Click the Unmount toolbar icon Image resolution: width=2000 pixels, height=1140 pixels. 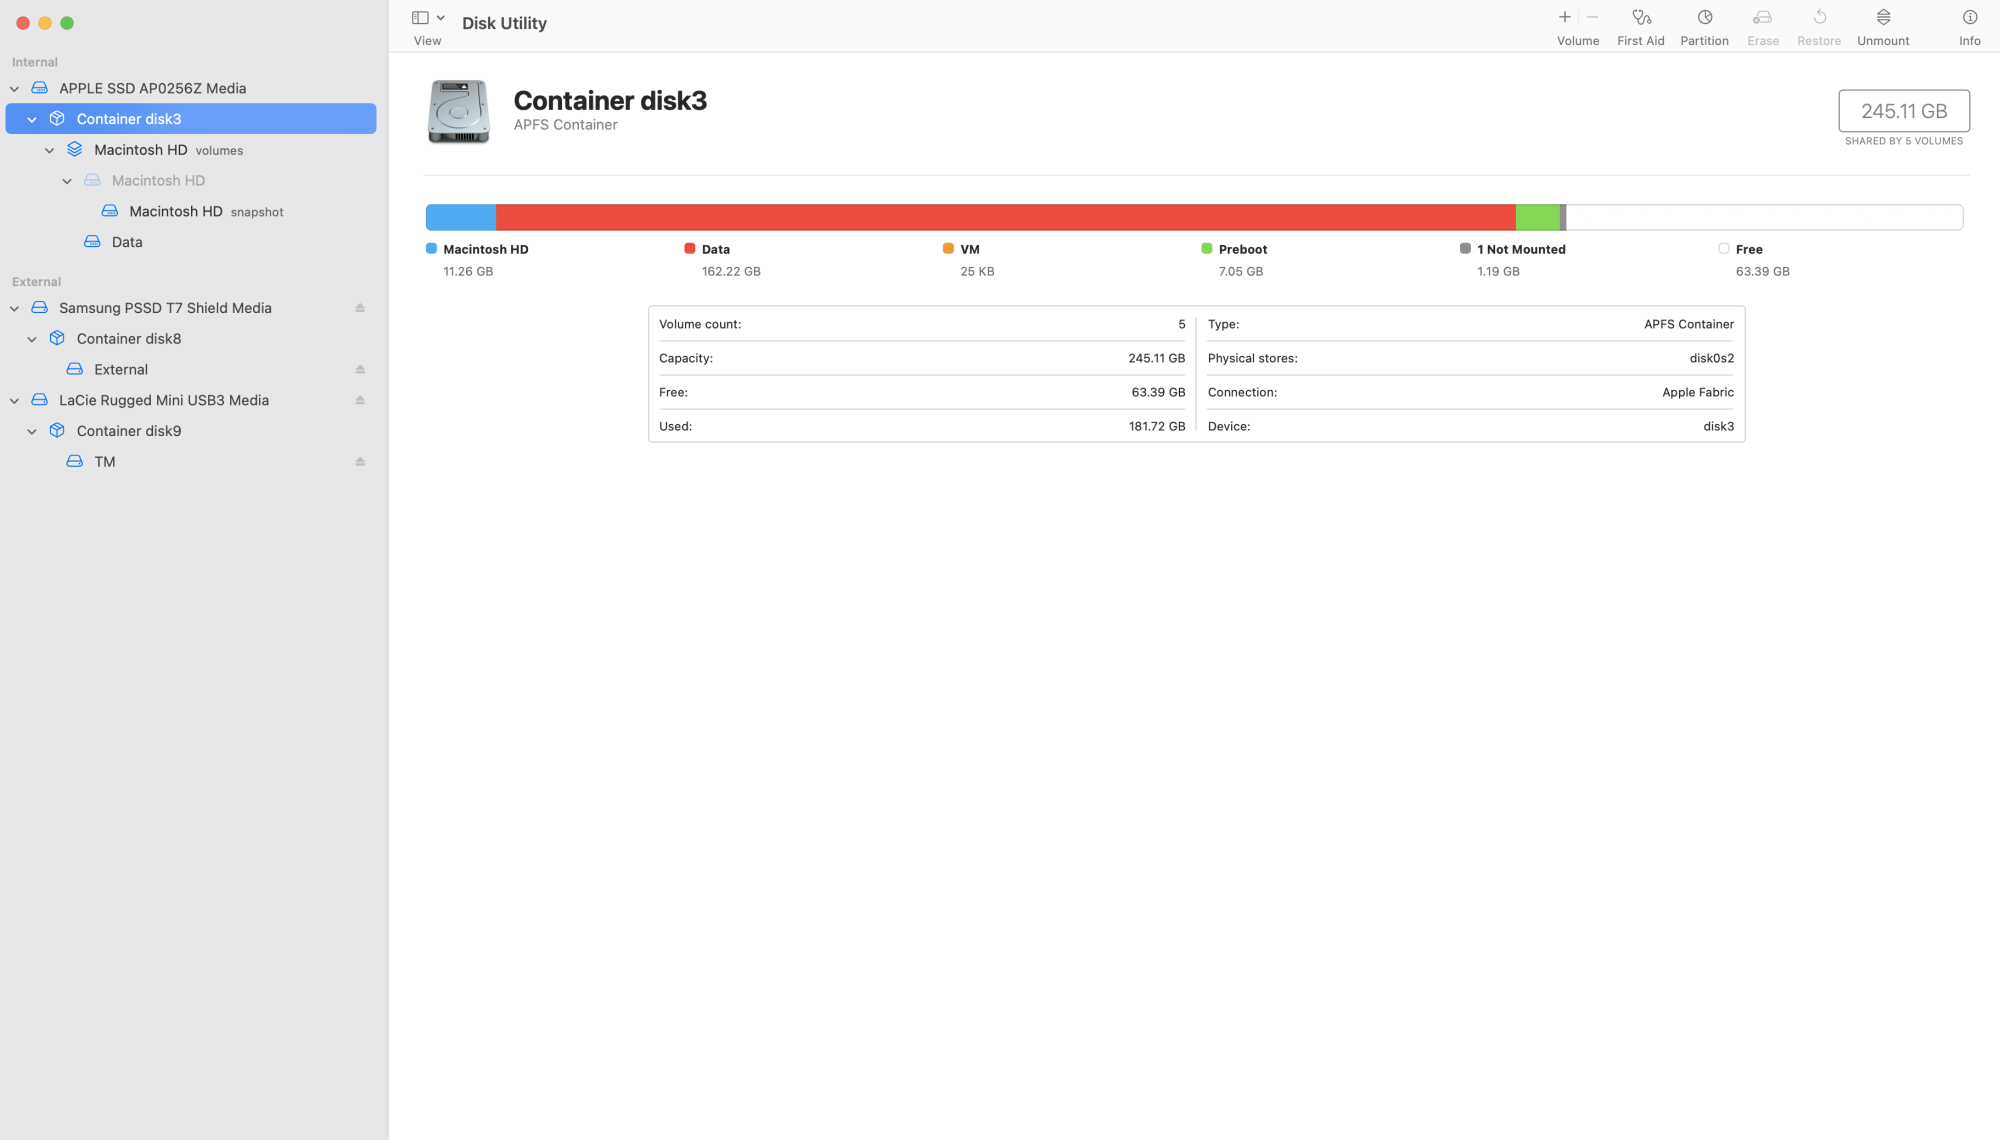tap(1883, 18)
